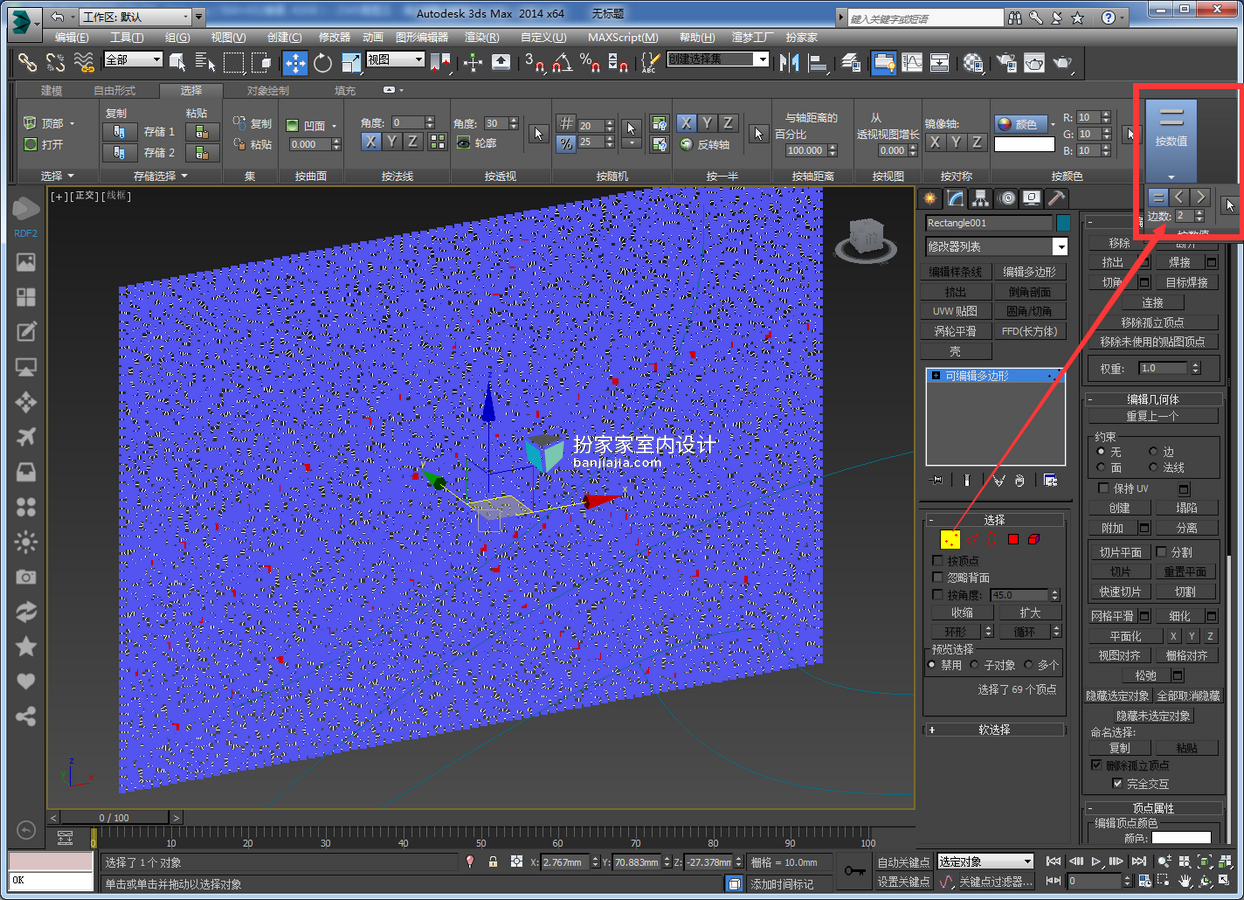Select the 子对象 preview selection radio
Viewport: 1244px width, 900px height.
pos(974,665)
